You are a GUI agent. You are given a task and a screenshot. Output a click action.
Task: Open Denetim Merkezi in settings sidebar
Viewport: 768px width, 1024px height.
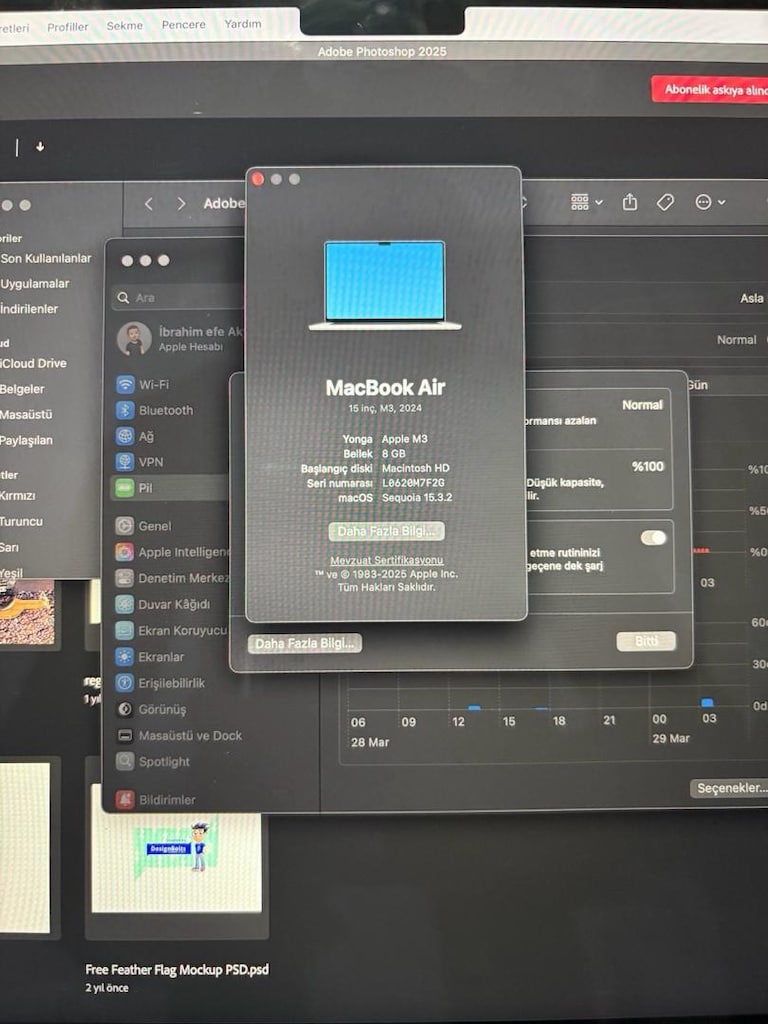click(171, 578)
